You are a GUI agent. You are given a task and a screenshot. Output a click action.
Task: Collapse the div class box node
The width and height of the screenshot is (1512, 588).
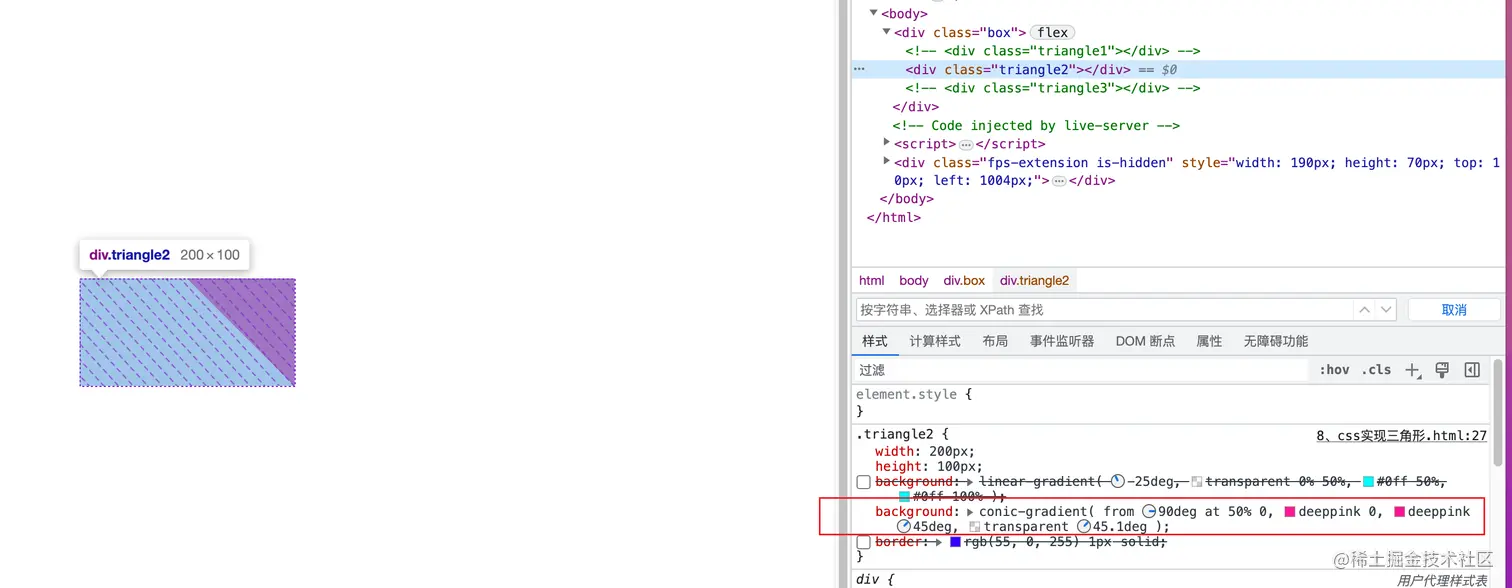pyautogui.click(x=886, y=32)
